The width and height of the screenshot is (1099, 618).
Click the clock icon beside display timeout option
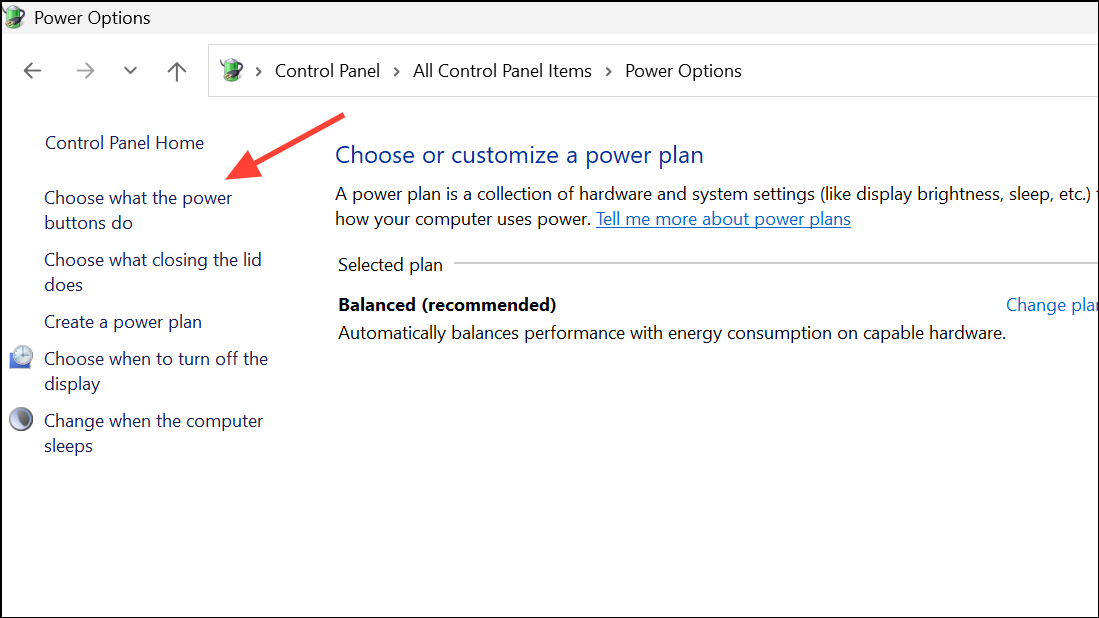point(21,356)
